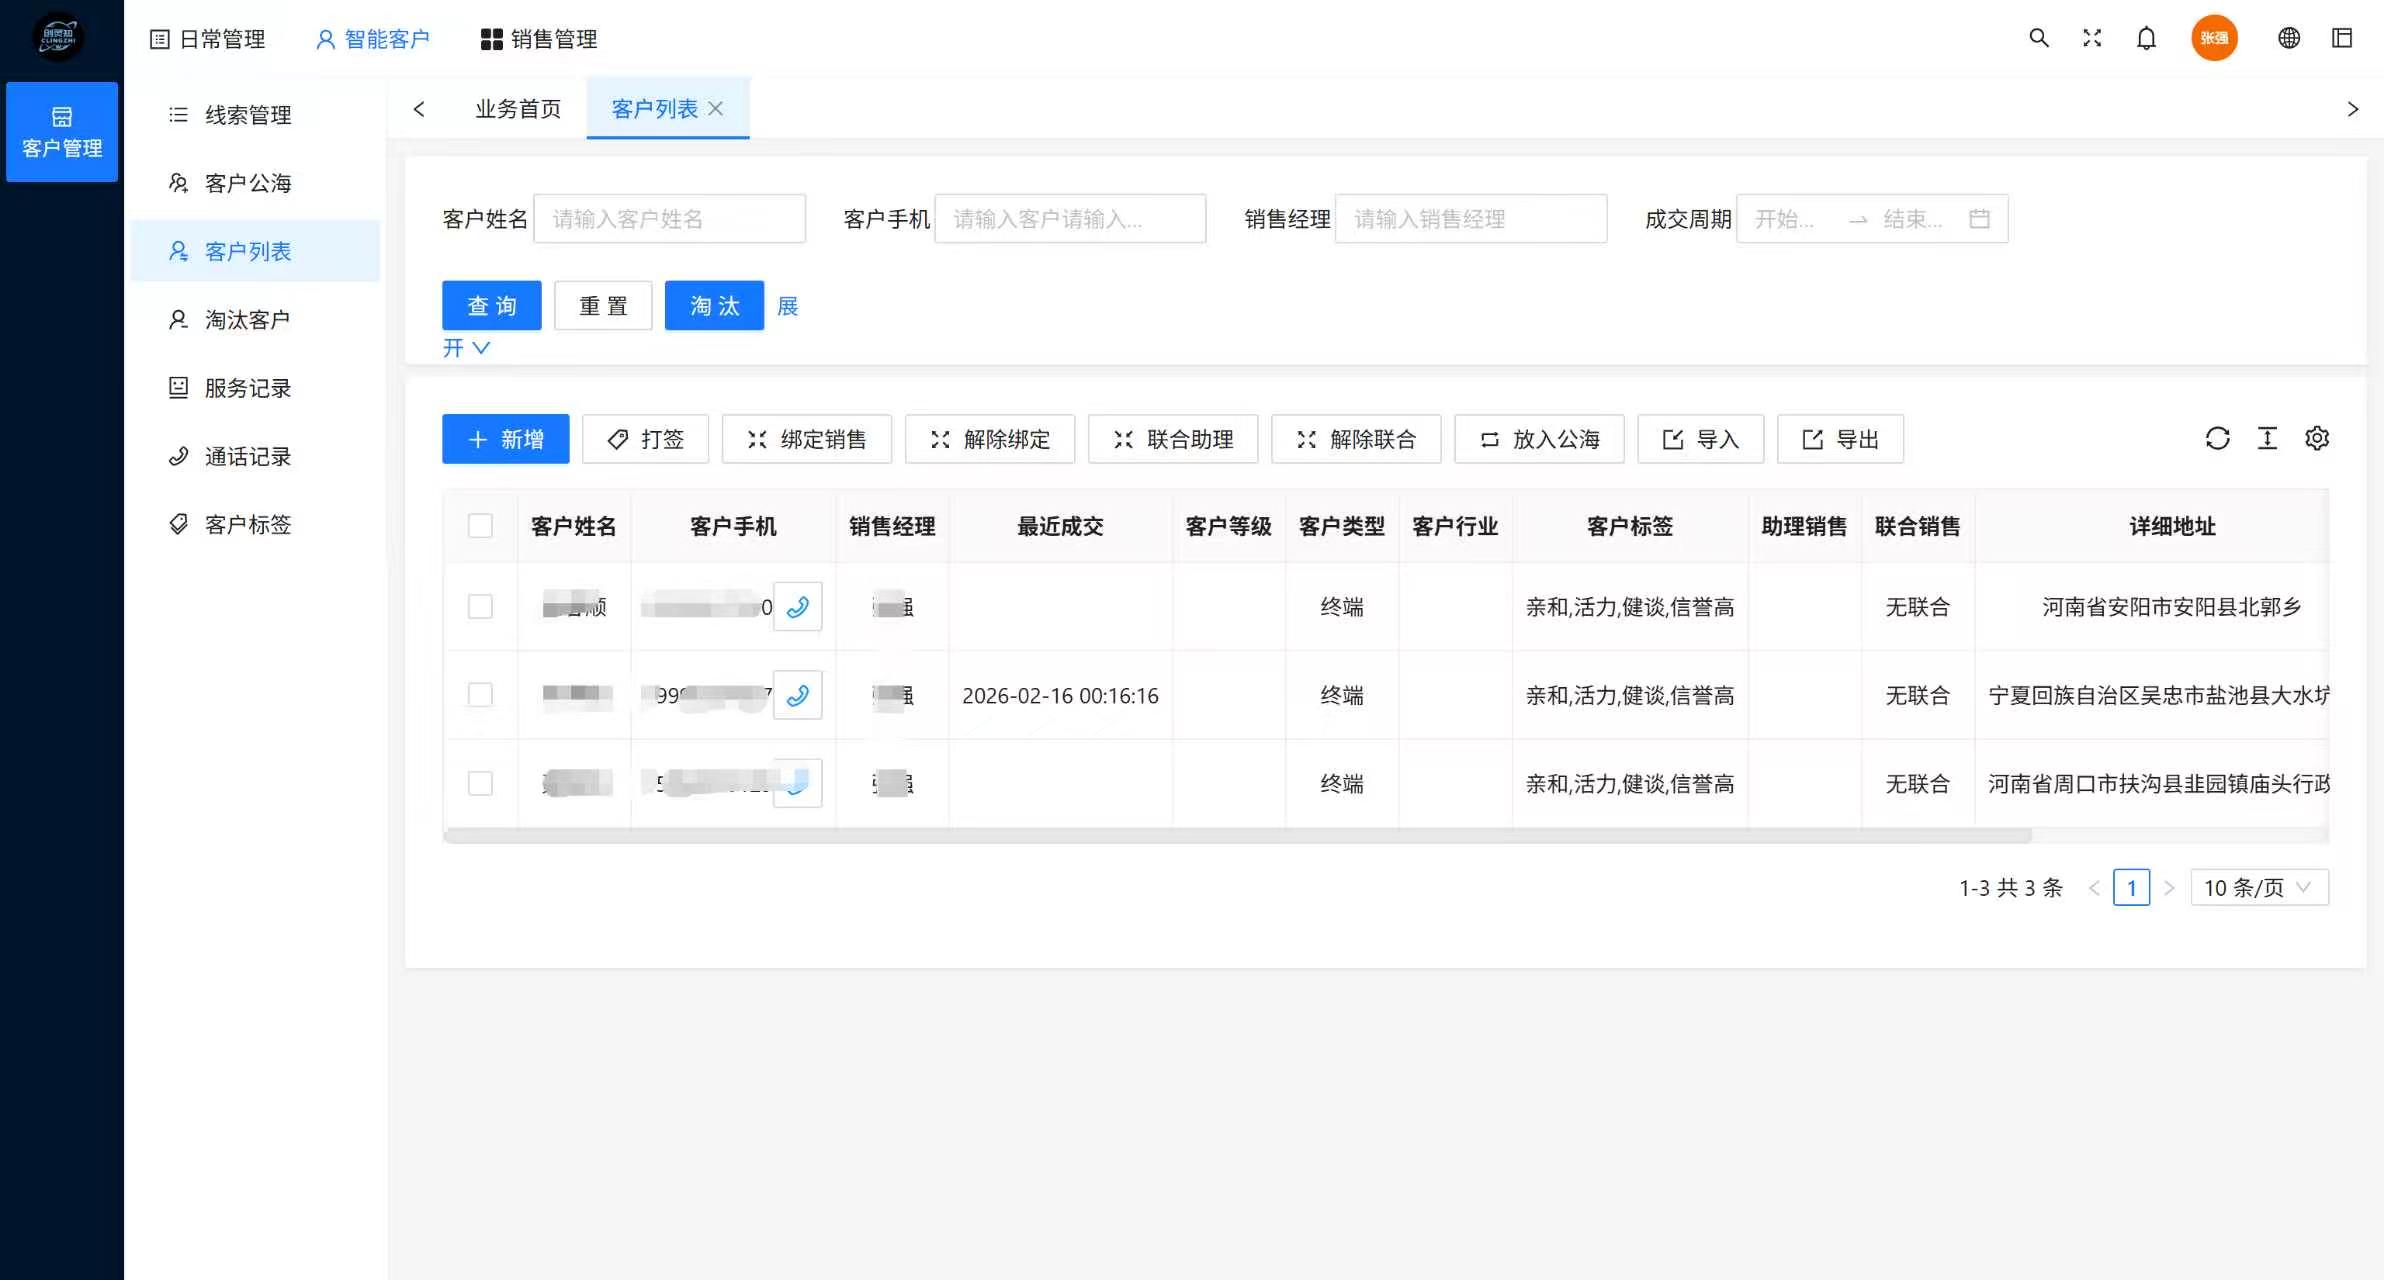Image resolution: width=2384 pixels, height=1280 pixels.
Task: Click the 最近成交 column header
Action: [x=1060, y=526]
